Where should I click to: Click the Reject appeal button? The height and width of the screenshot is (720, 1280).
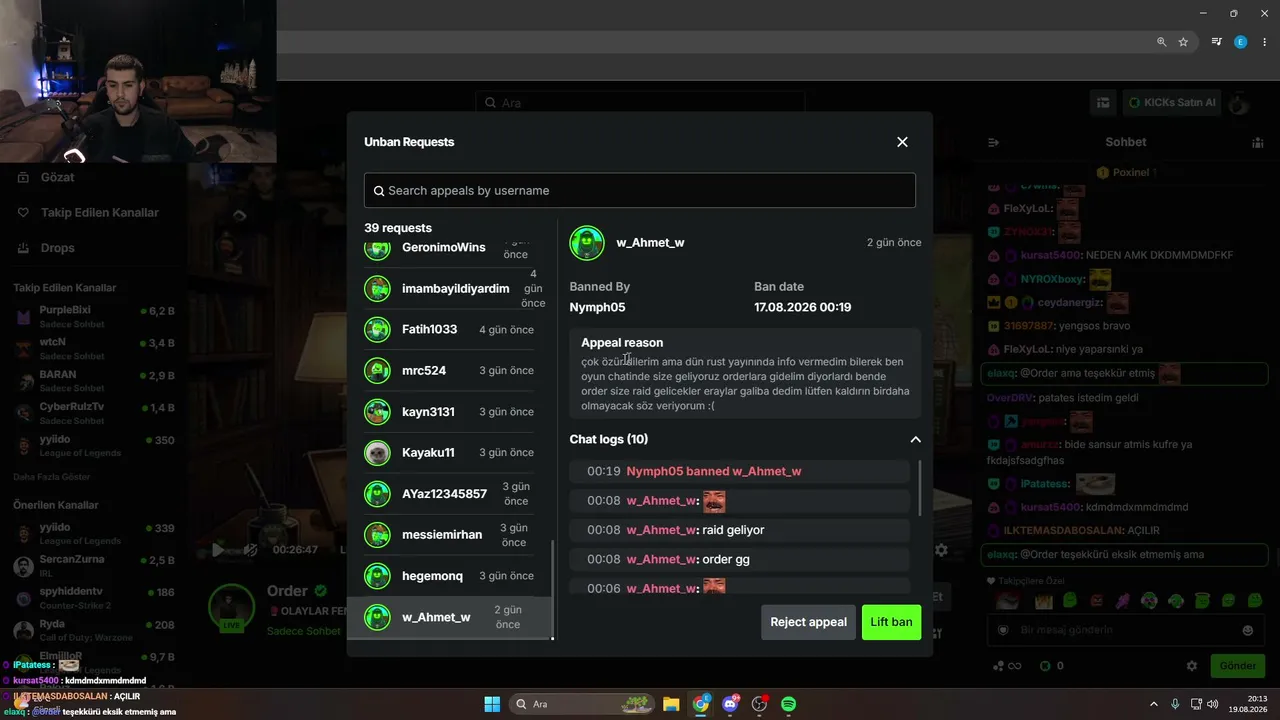click(808, 622)
